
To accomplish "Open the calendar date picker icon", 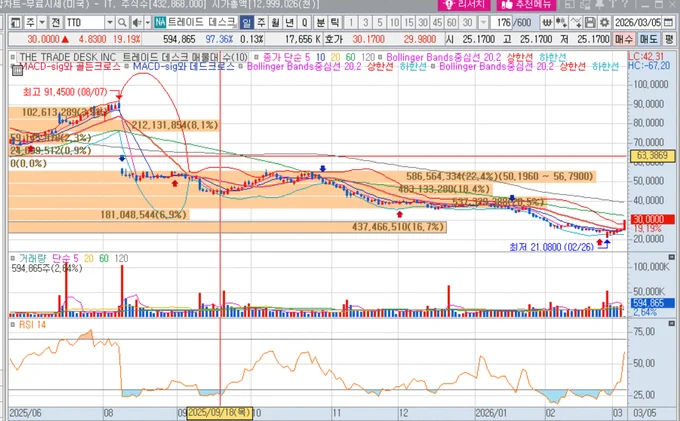I will click(669, 22).
